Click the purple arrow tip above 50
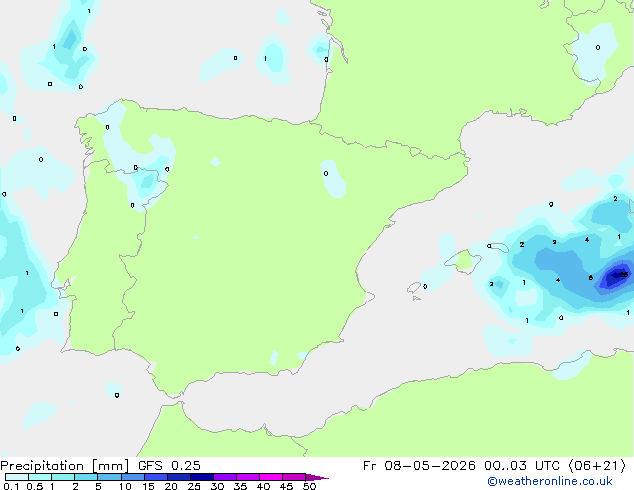Screen dimensions: 634x490 (x=317, y=477)
